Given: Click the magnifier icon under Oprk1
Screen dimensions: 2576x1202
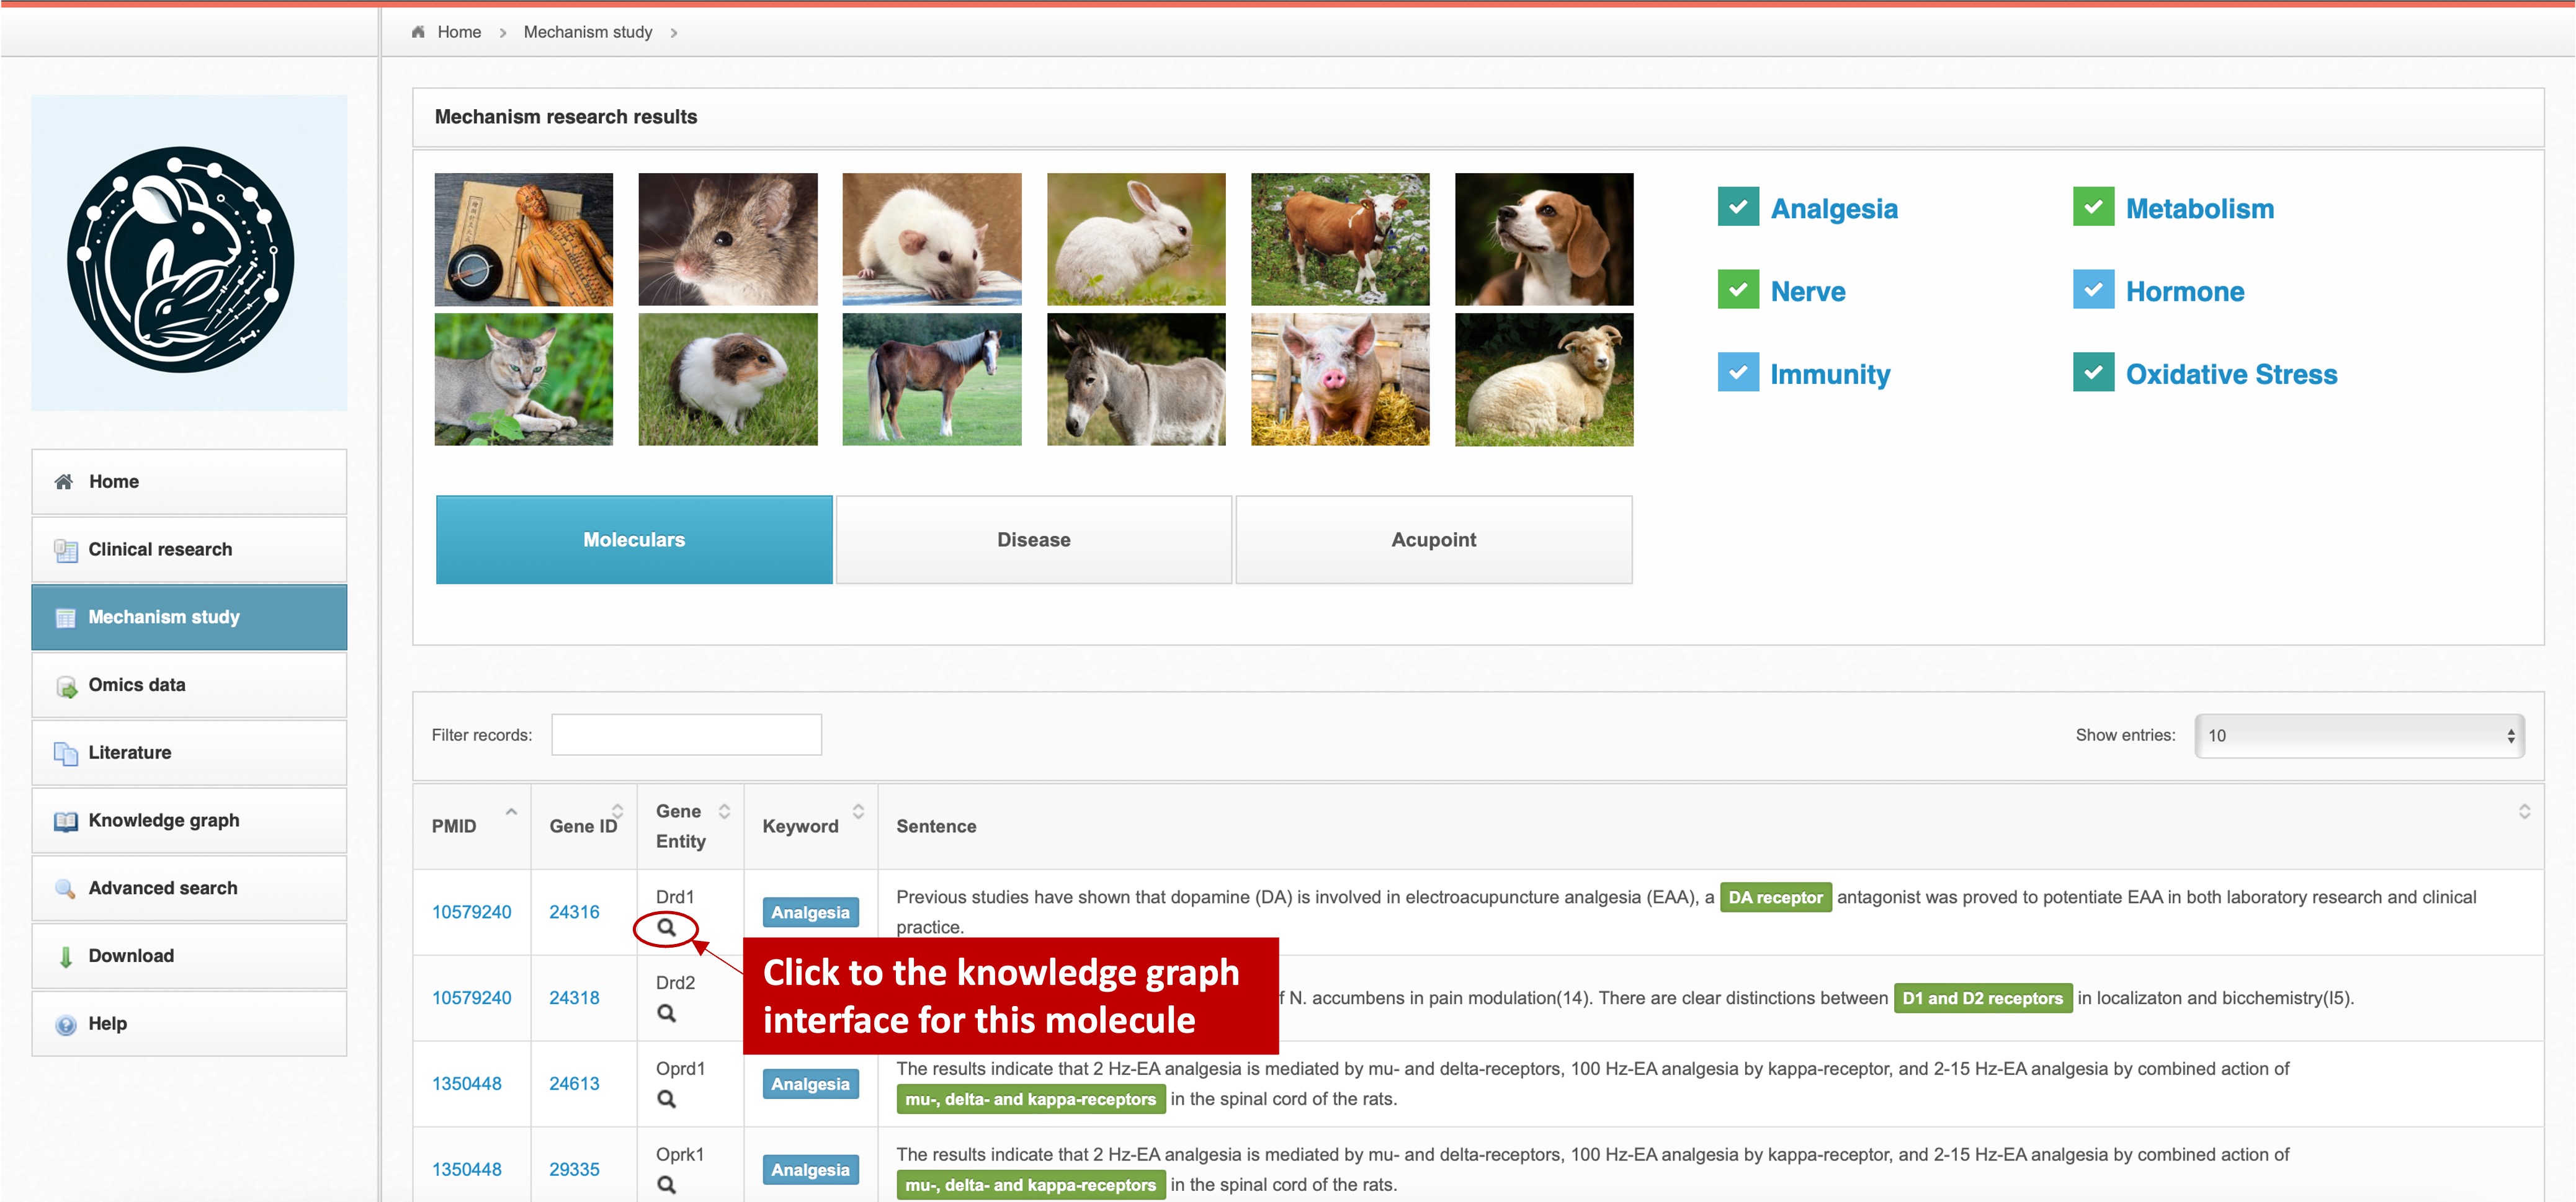Looking at the screenshot, I should (x=666, y=1185).
